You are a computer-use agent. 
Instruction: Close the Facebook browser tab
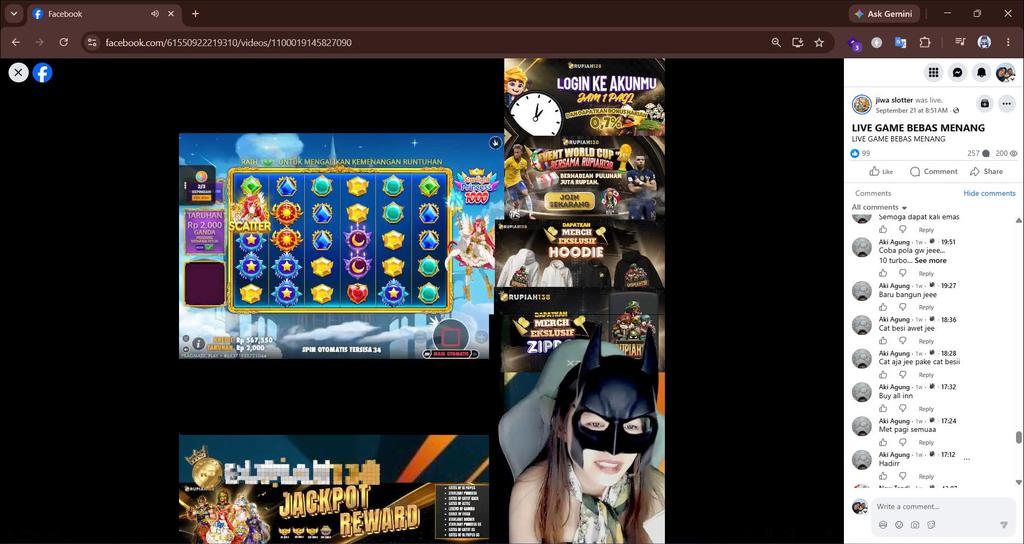point(171,14)
